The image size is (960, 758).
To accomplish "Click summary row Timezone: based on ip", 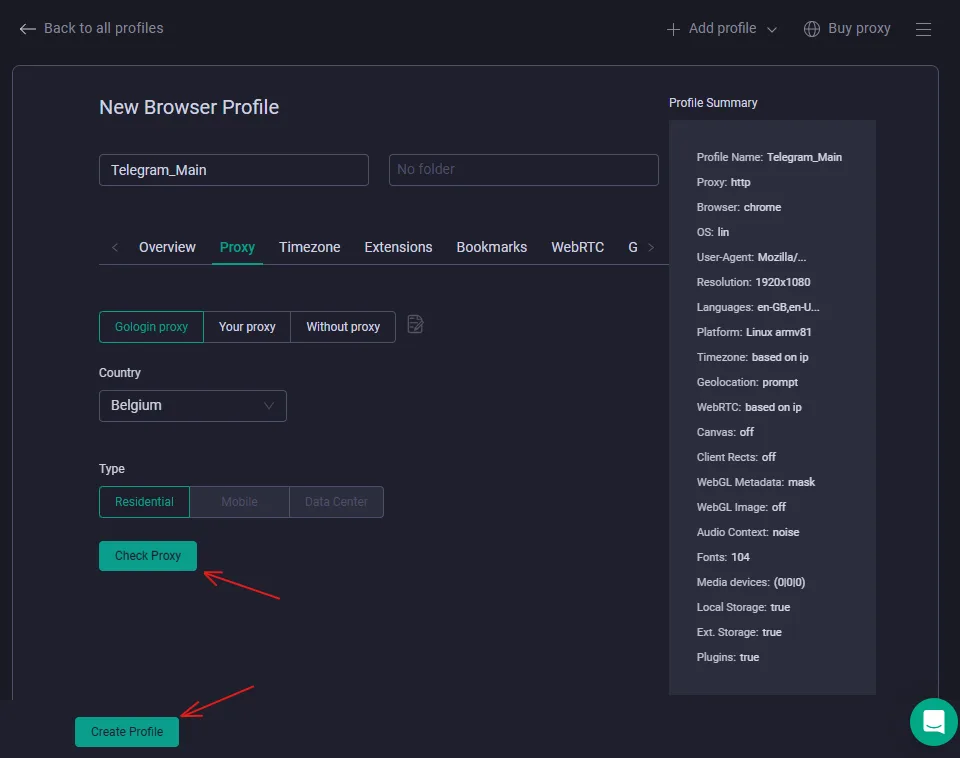I will point(752,358).
